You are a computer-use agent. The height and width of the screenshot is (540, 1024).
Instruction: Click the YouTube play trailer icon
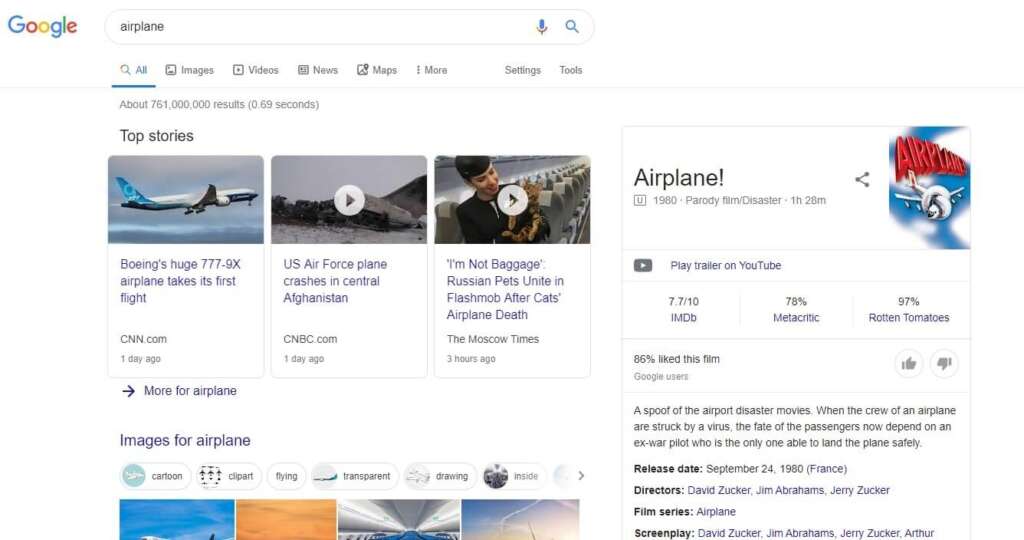point(643,266)
